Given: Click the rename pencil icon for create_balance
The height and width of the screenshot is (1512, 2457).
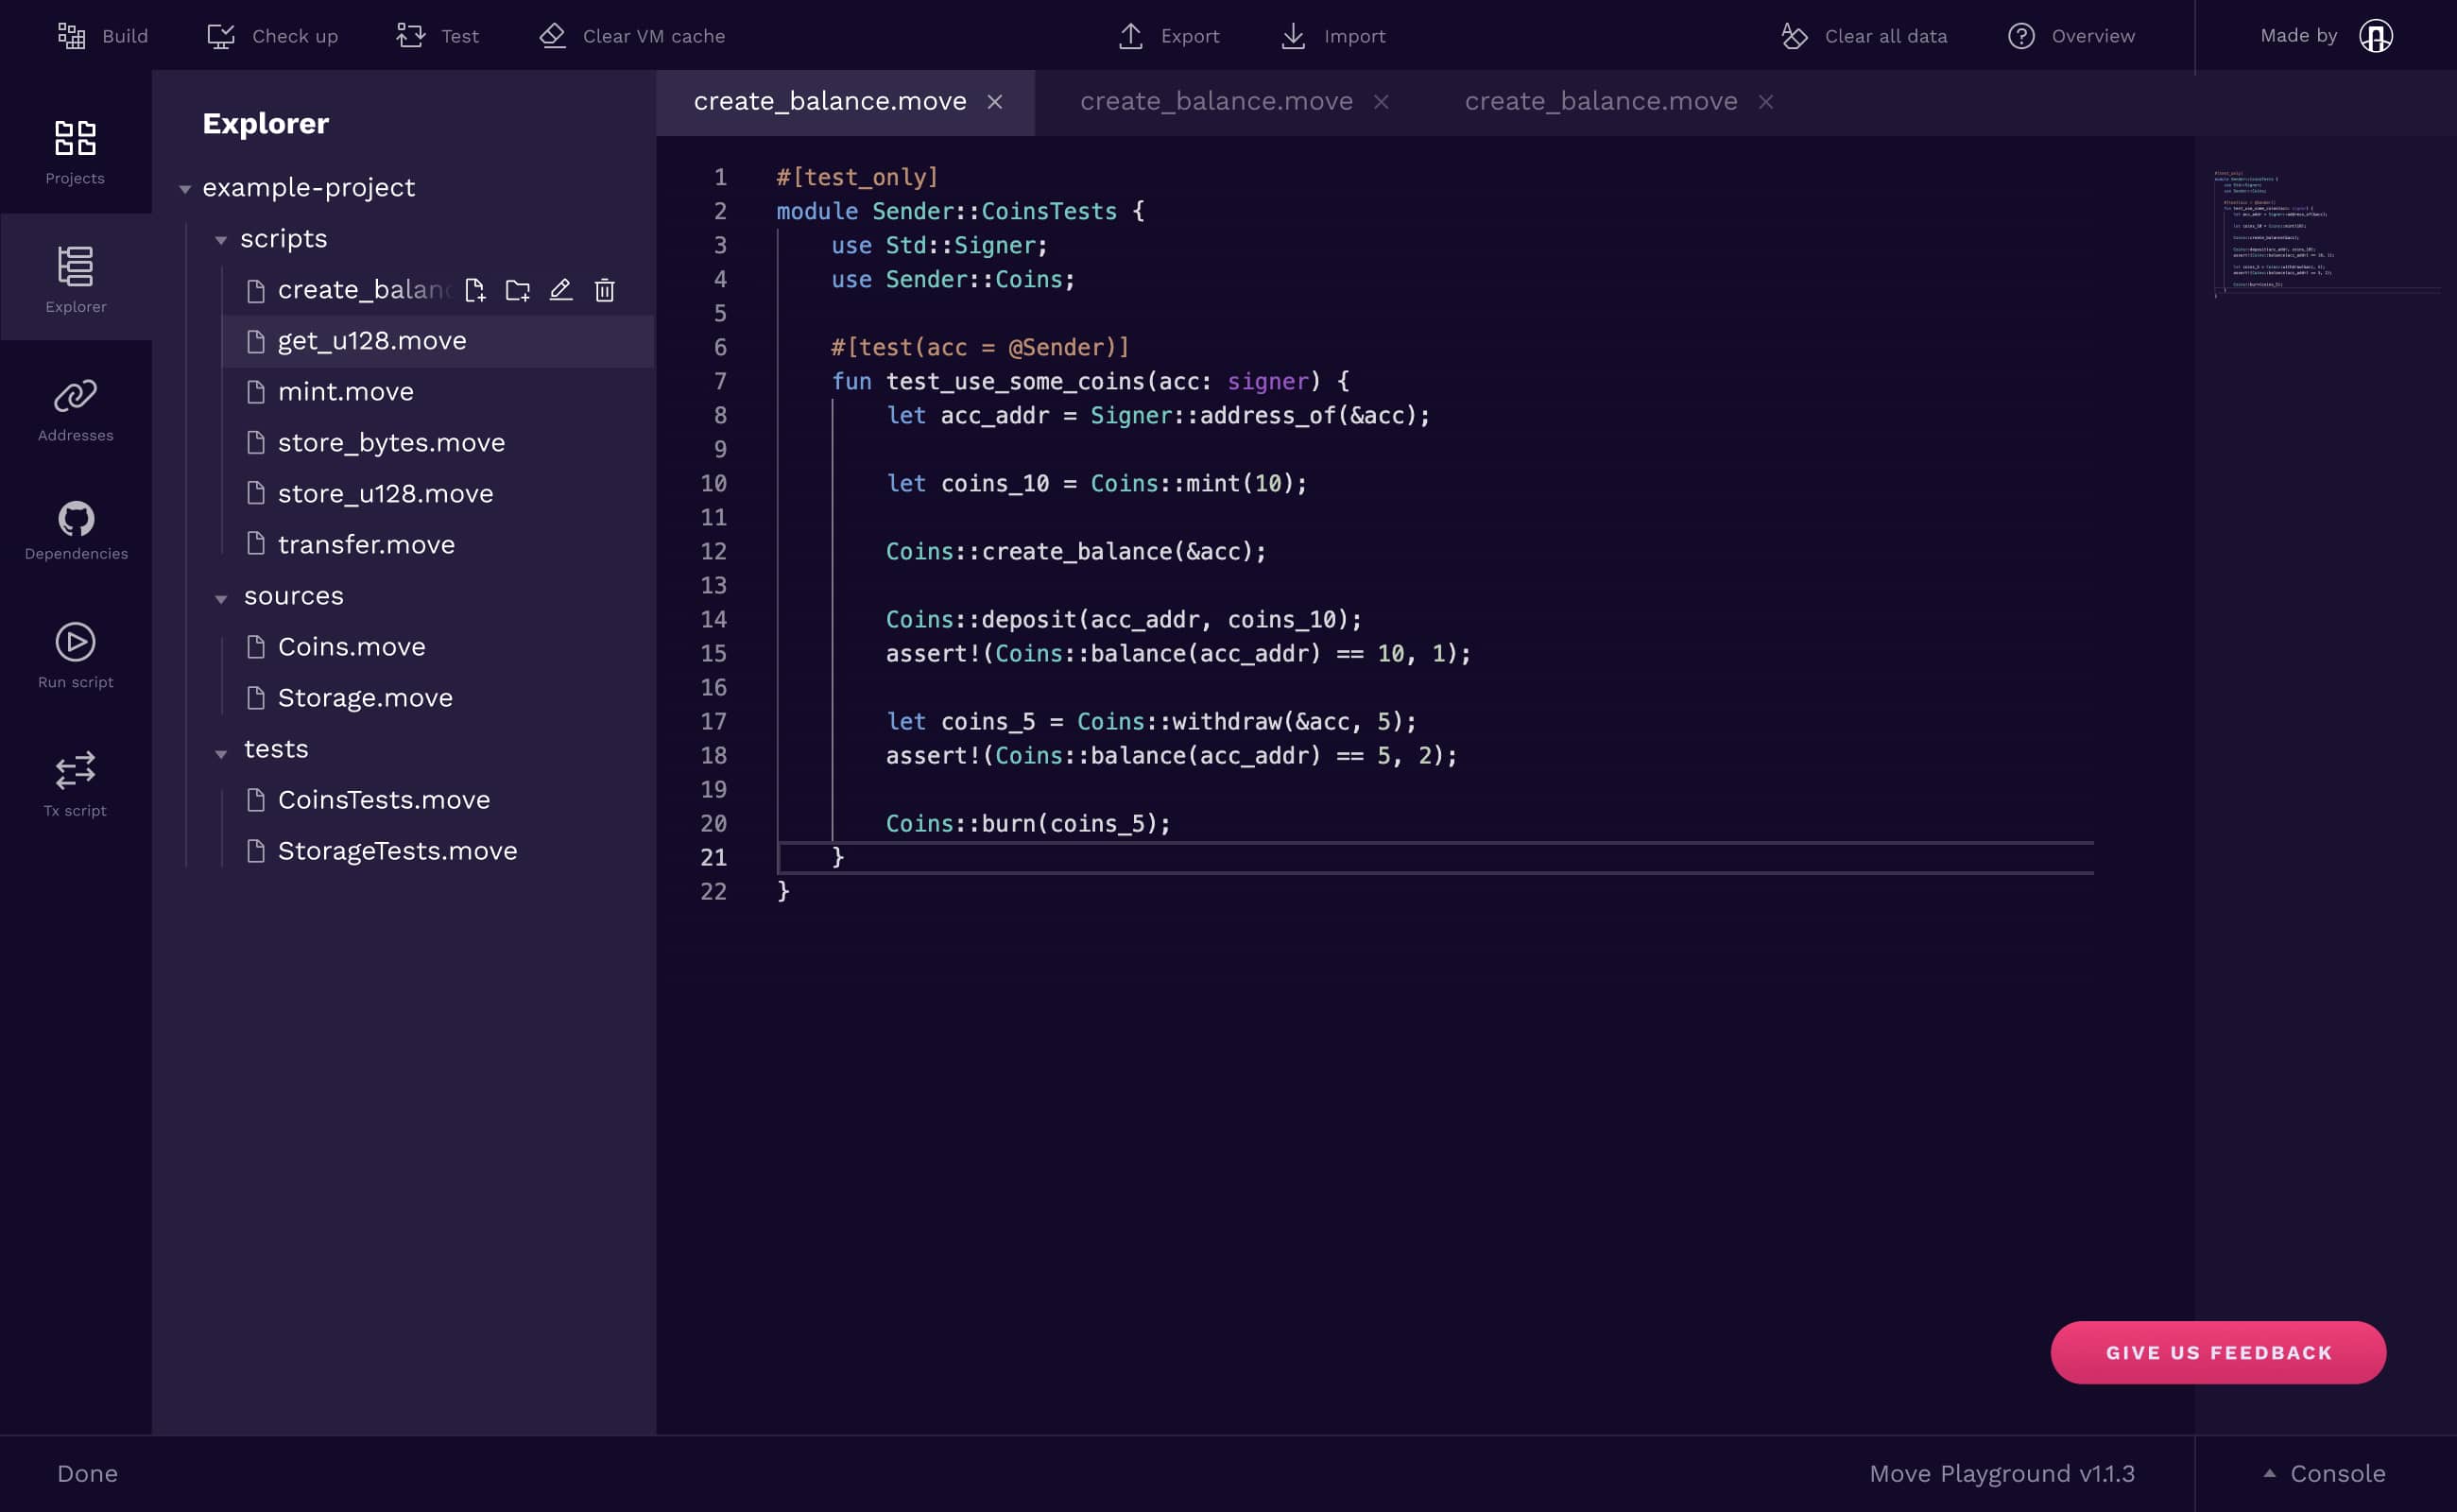Looking at the screenshot, I should [x=561, y=289].
